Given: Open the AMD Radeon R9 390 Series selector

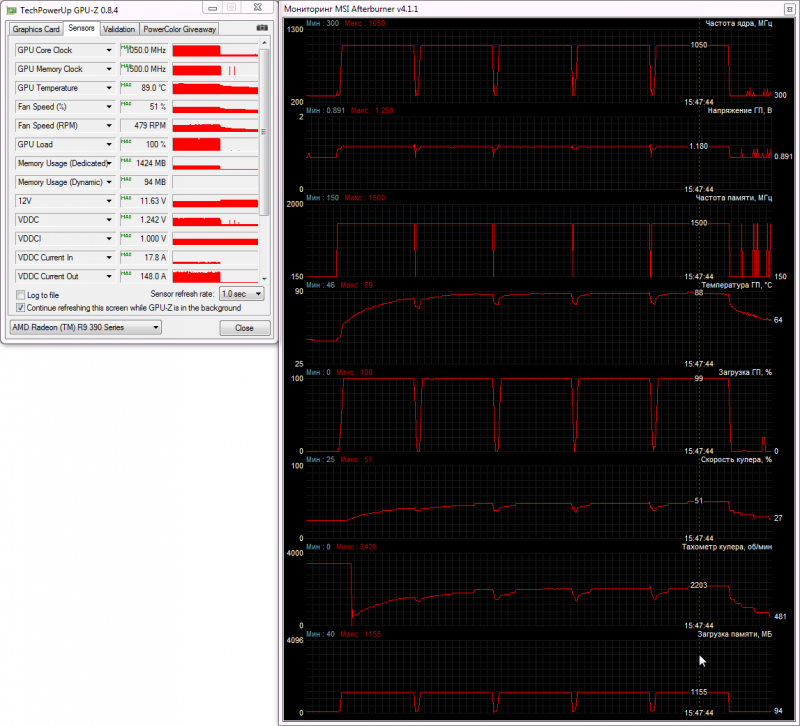Looking at the screenshot, I should pos(86,328).
